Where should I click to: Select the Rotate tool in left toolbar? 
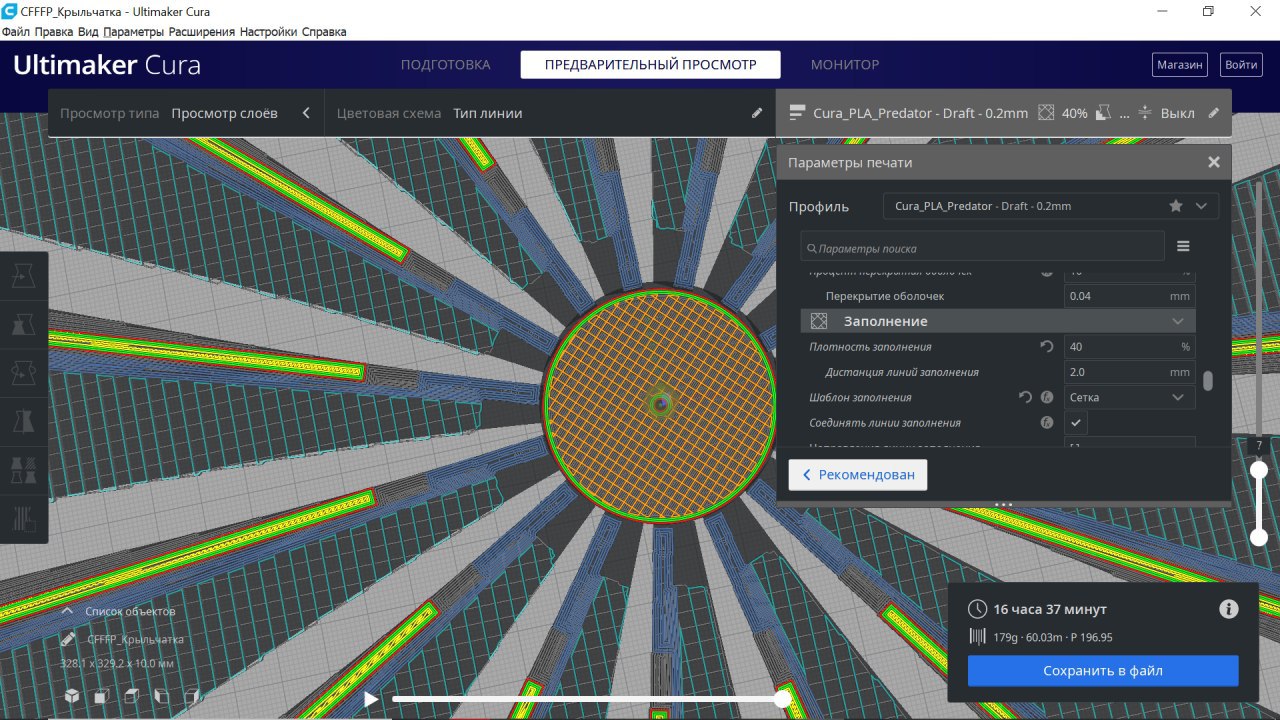click(x=24, y=372)
